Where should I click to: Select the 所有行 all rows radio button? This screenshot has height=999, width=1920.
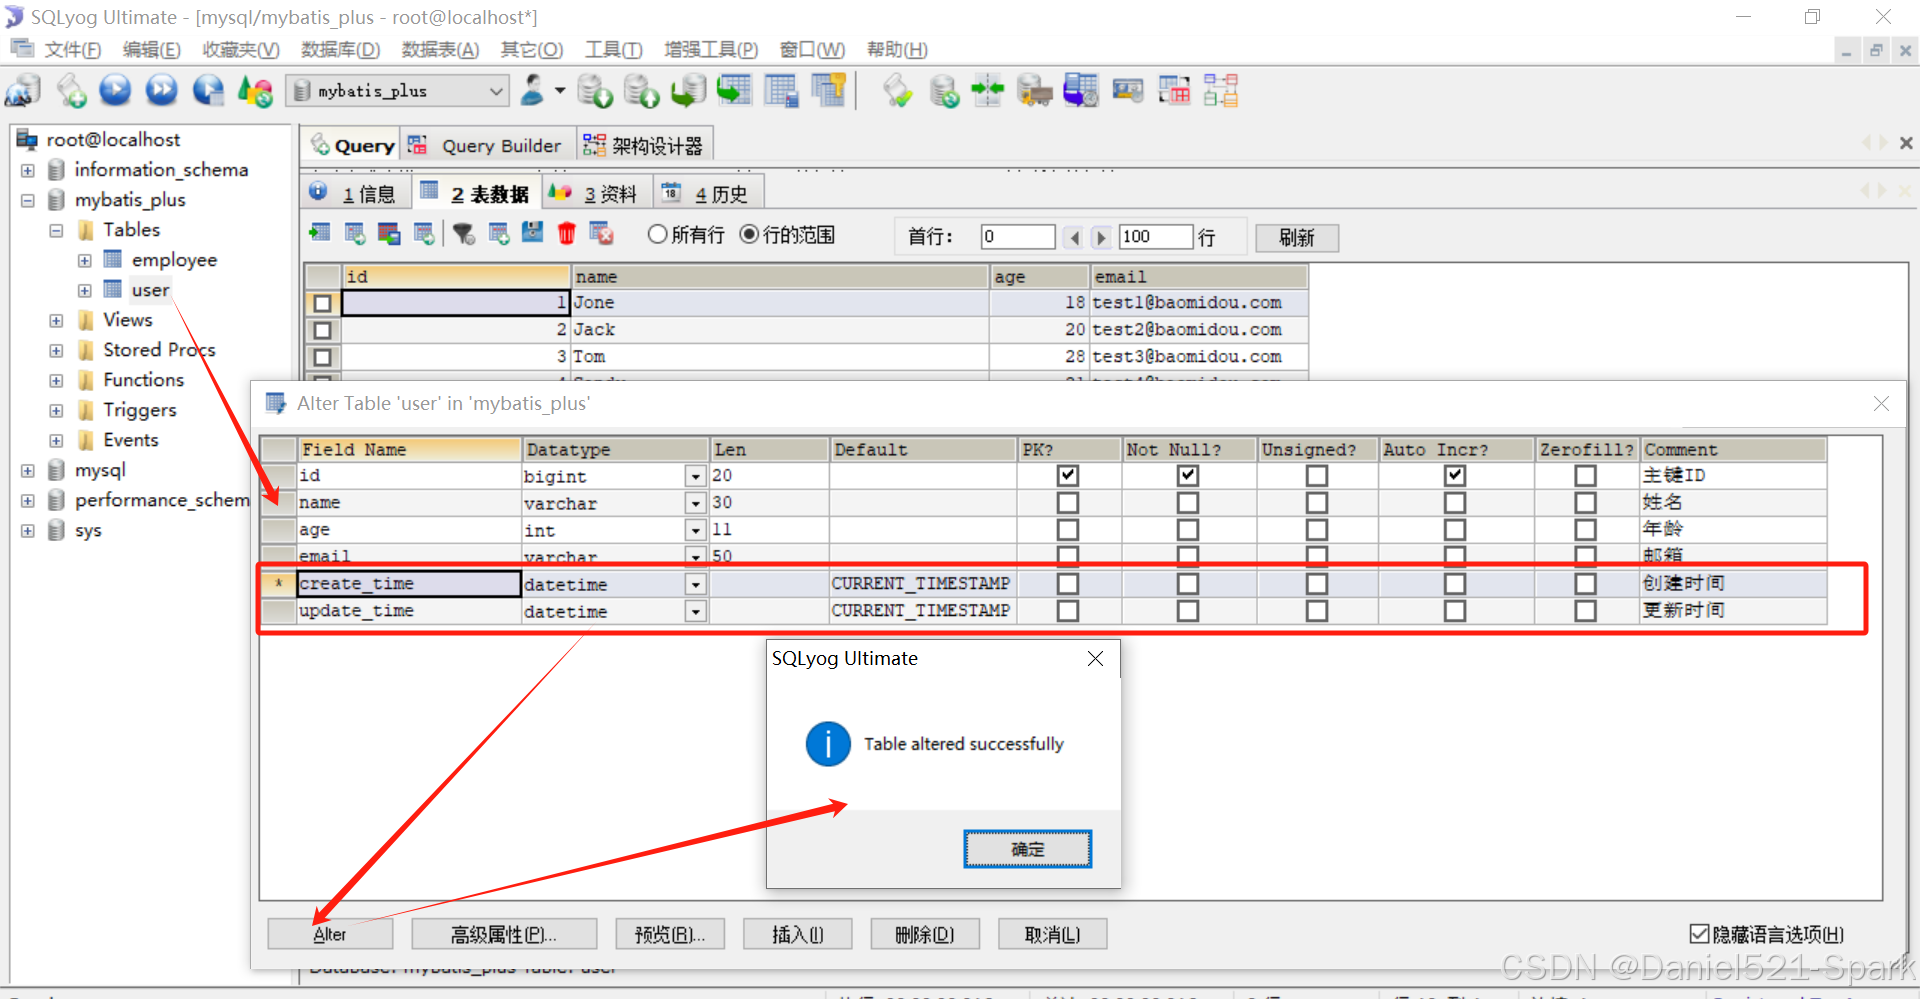click(657, 234)
